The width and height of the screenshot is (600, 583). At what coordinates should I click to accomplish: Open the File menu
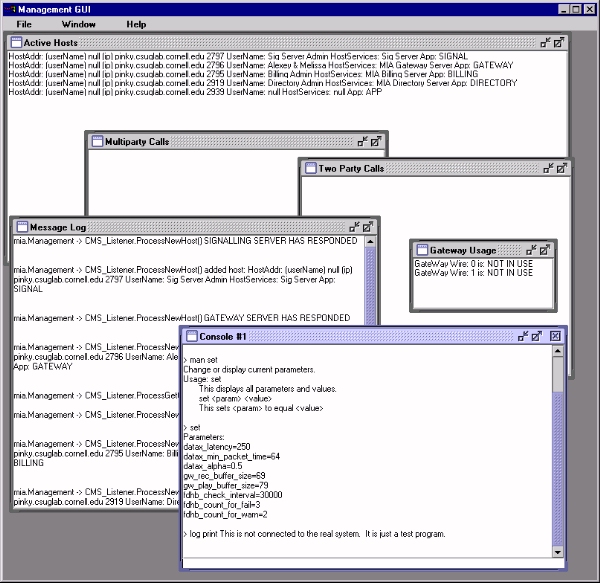pyautogui.click(x=24, y=23)
